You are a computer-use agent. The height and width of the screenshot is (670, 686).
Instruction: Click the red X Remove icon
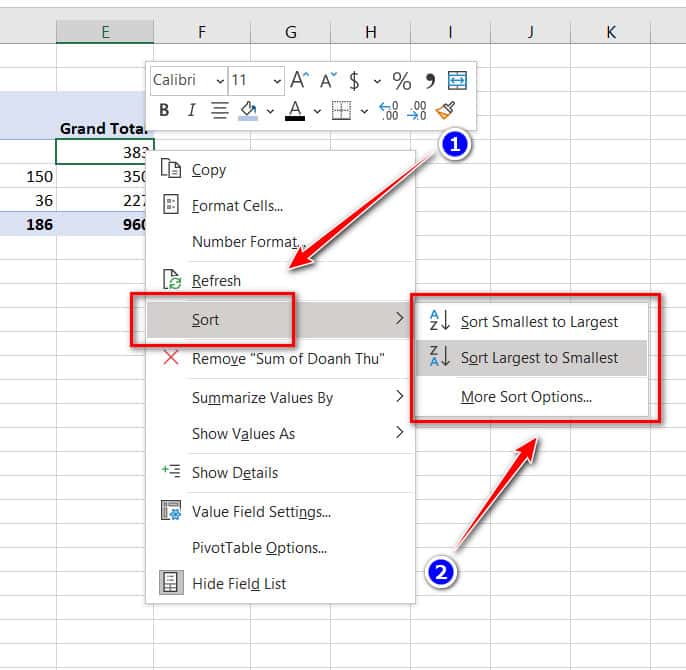tap(171, 357)
